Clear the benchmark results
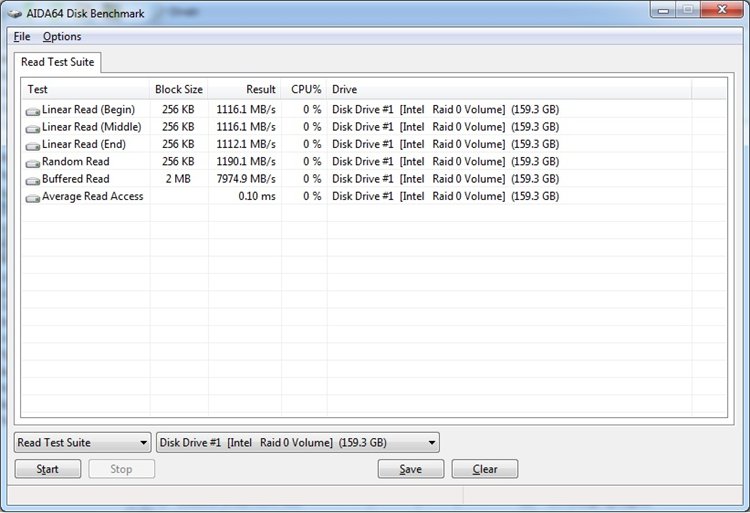The height and width of the screenshot is (513, 750). coord(485,469)
